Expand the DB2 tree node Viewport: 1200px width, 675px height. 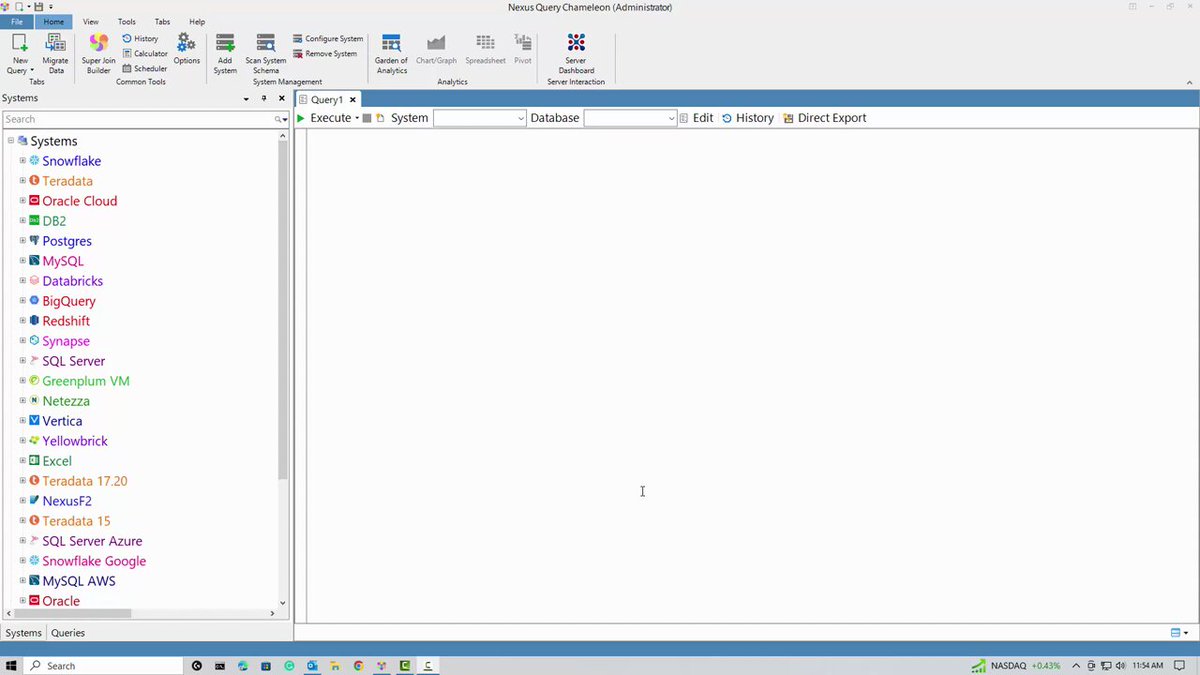click(x=23, y=221)
